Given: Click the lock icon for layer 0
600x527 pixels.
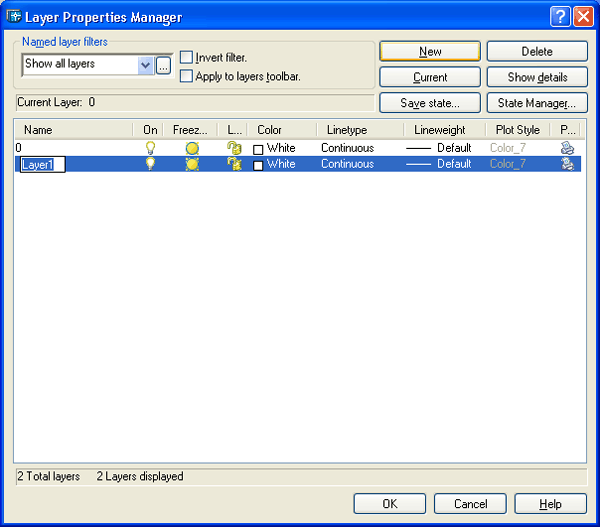Looking at the screenshot, I should tap(234, 148).
